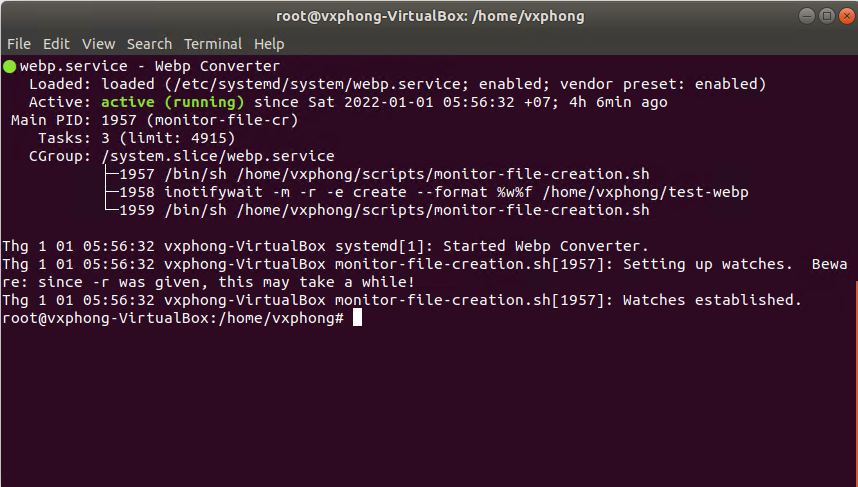The image size is (858, 487).
Task: Open the Edit menu
Action: tap(56, 44)
